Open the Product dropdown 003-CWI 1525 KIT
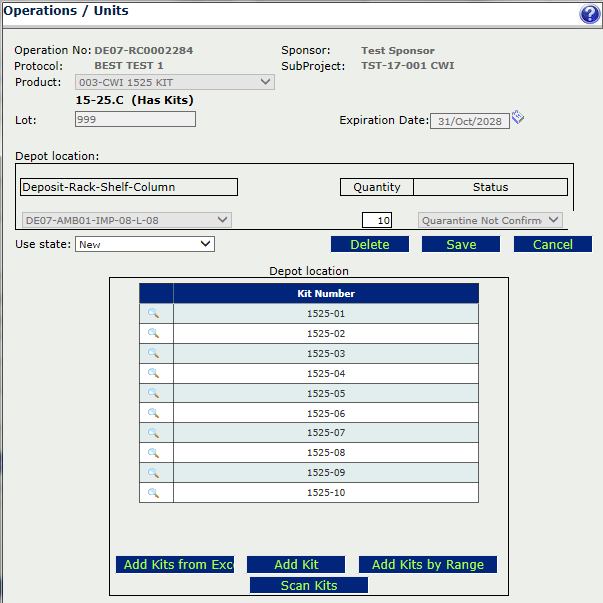The image size is (603, 603). point(175,82)
